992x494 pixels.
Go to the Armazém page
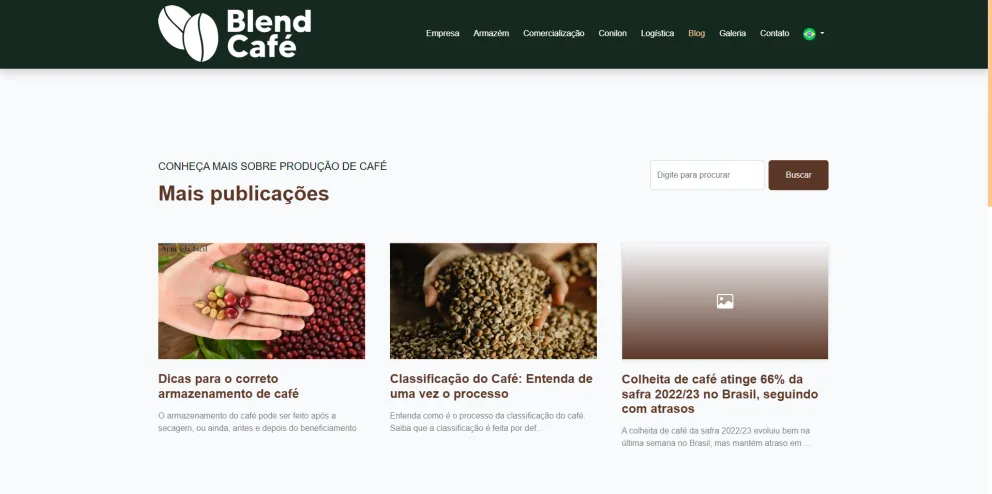pyautogui.click(x=491, y=34)
